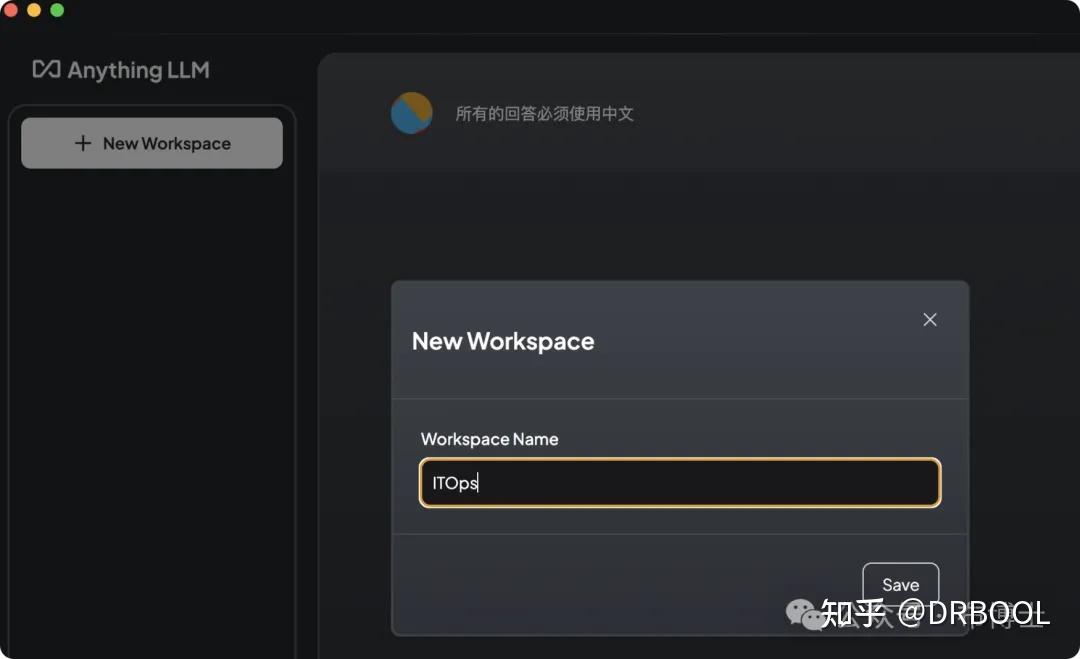Select the New Workspace dialog title
1080x659 pixels.
point(503,341)
